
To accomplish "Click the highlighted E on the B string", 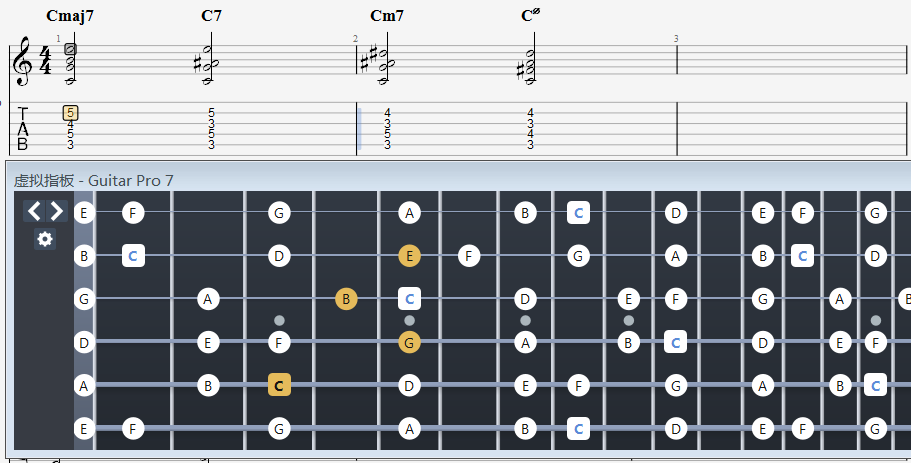I will point(408,256).
